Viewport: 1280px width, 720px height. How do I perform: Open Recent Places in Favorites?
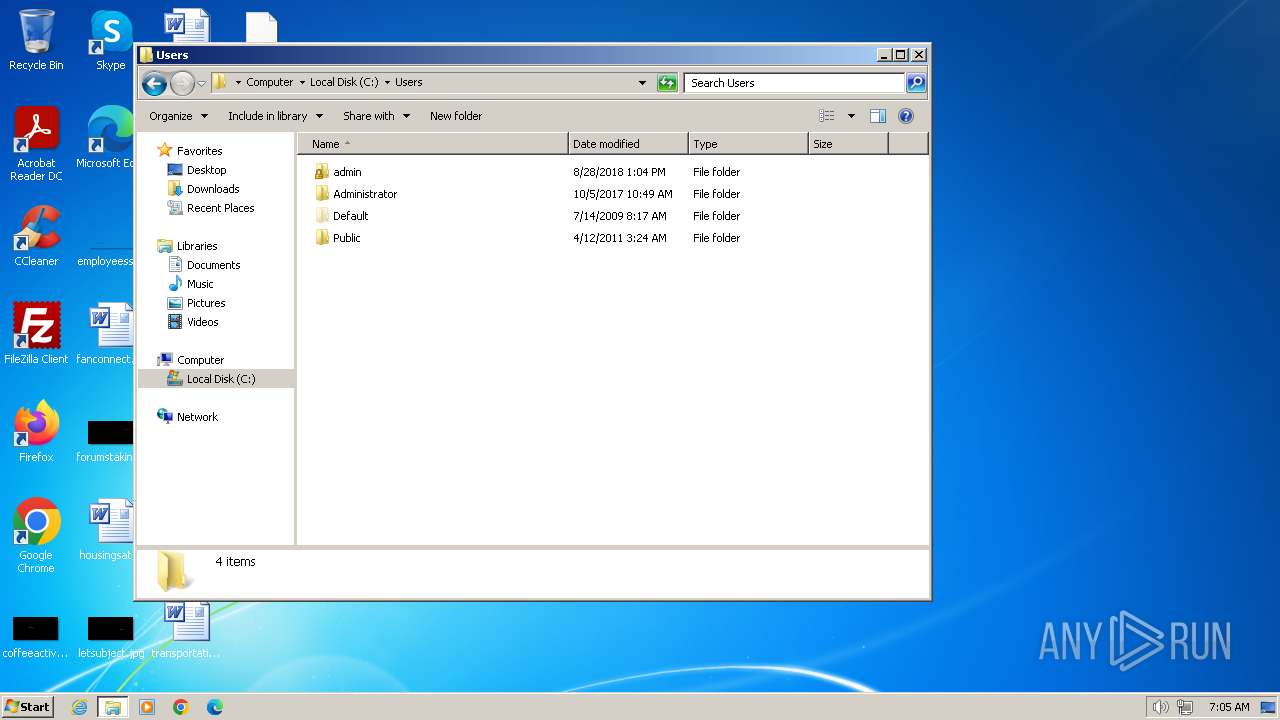click(220, 208)
